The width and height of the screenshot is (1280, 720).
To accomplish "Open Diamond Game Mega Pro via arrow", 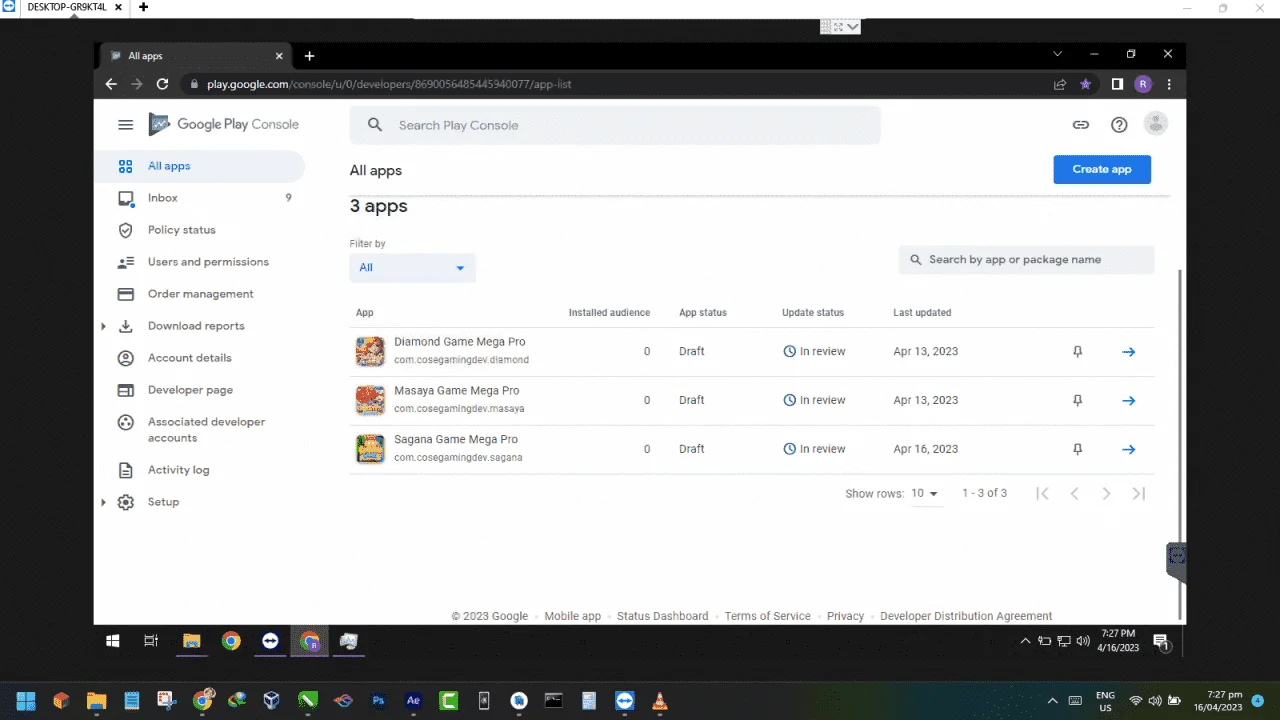I will click(x=1129, y=352).
